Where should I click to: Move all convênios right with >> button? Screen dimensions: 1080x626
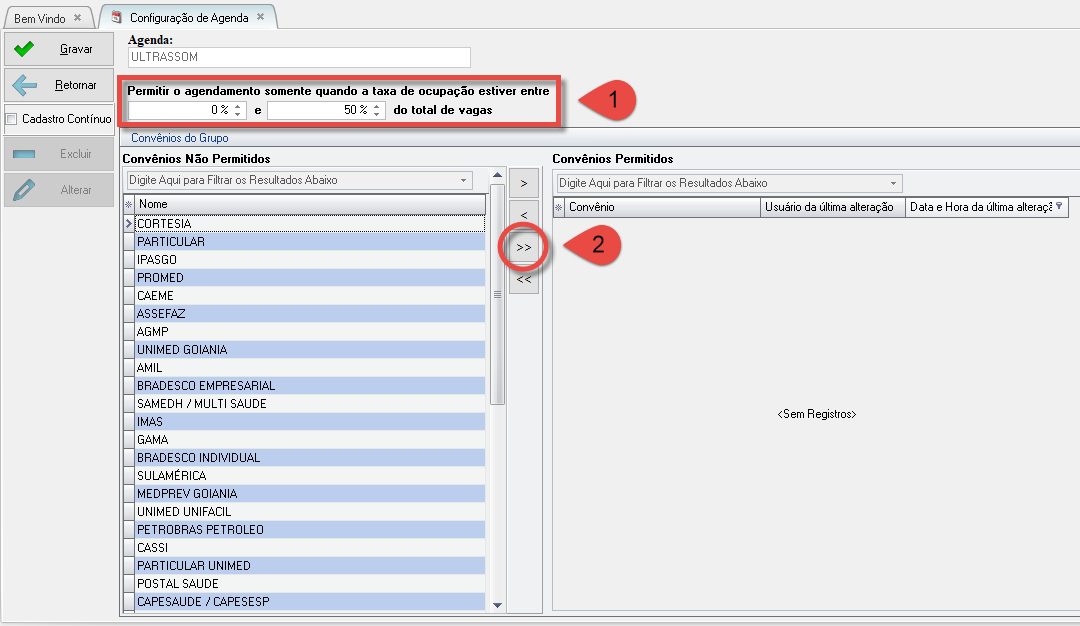pyautogui.click(x=524, y=247)
